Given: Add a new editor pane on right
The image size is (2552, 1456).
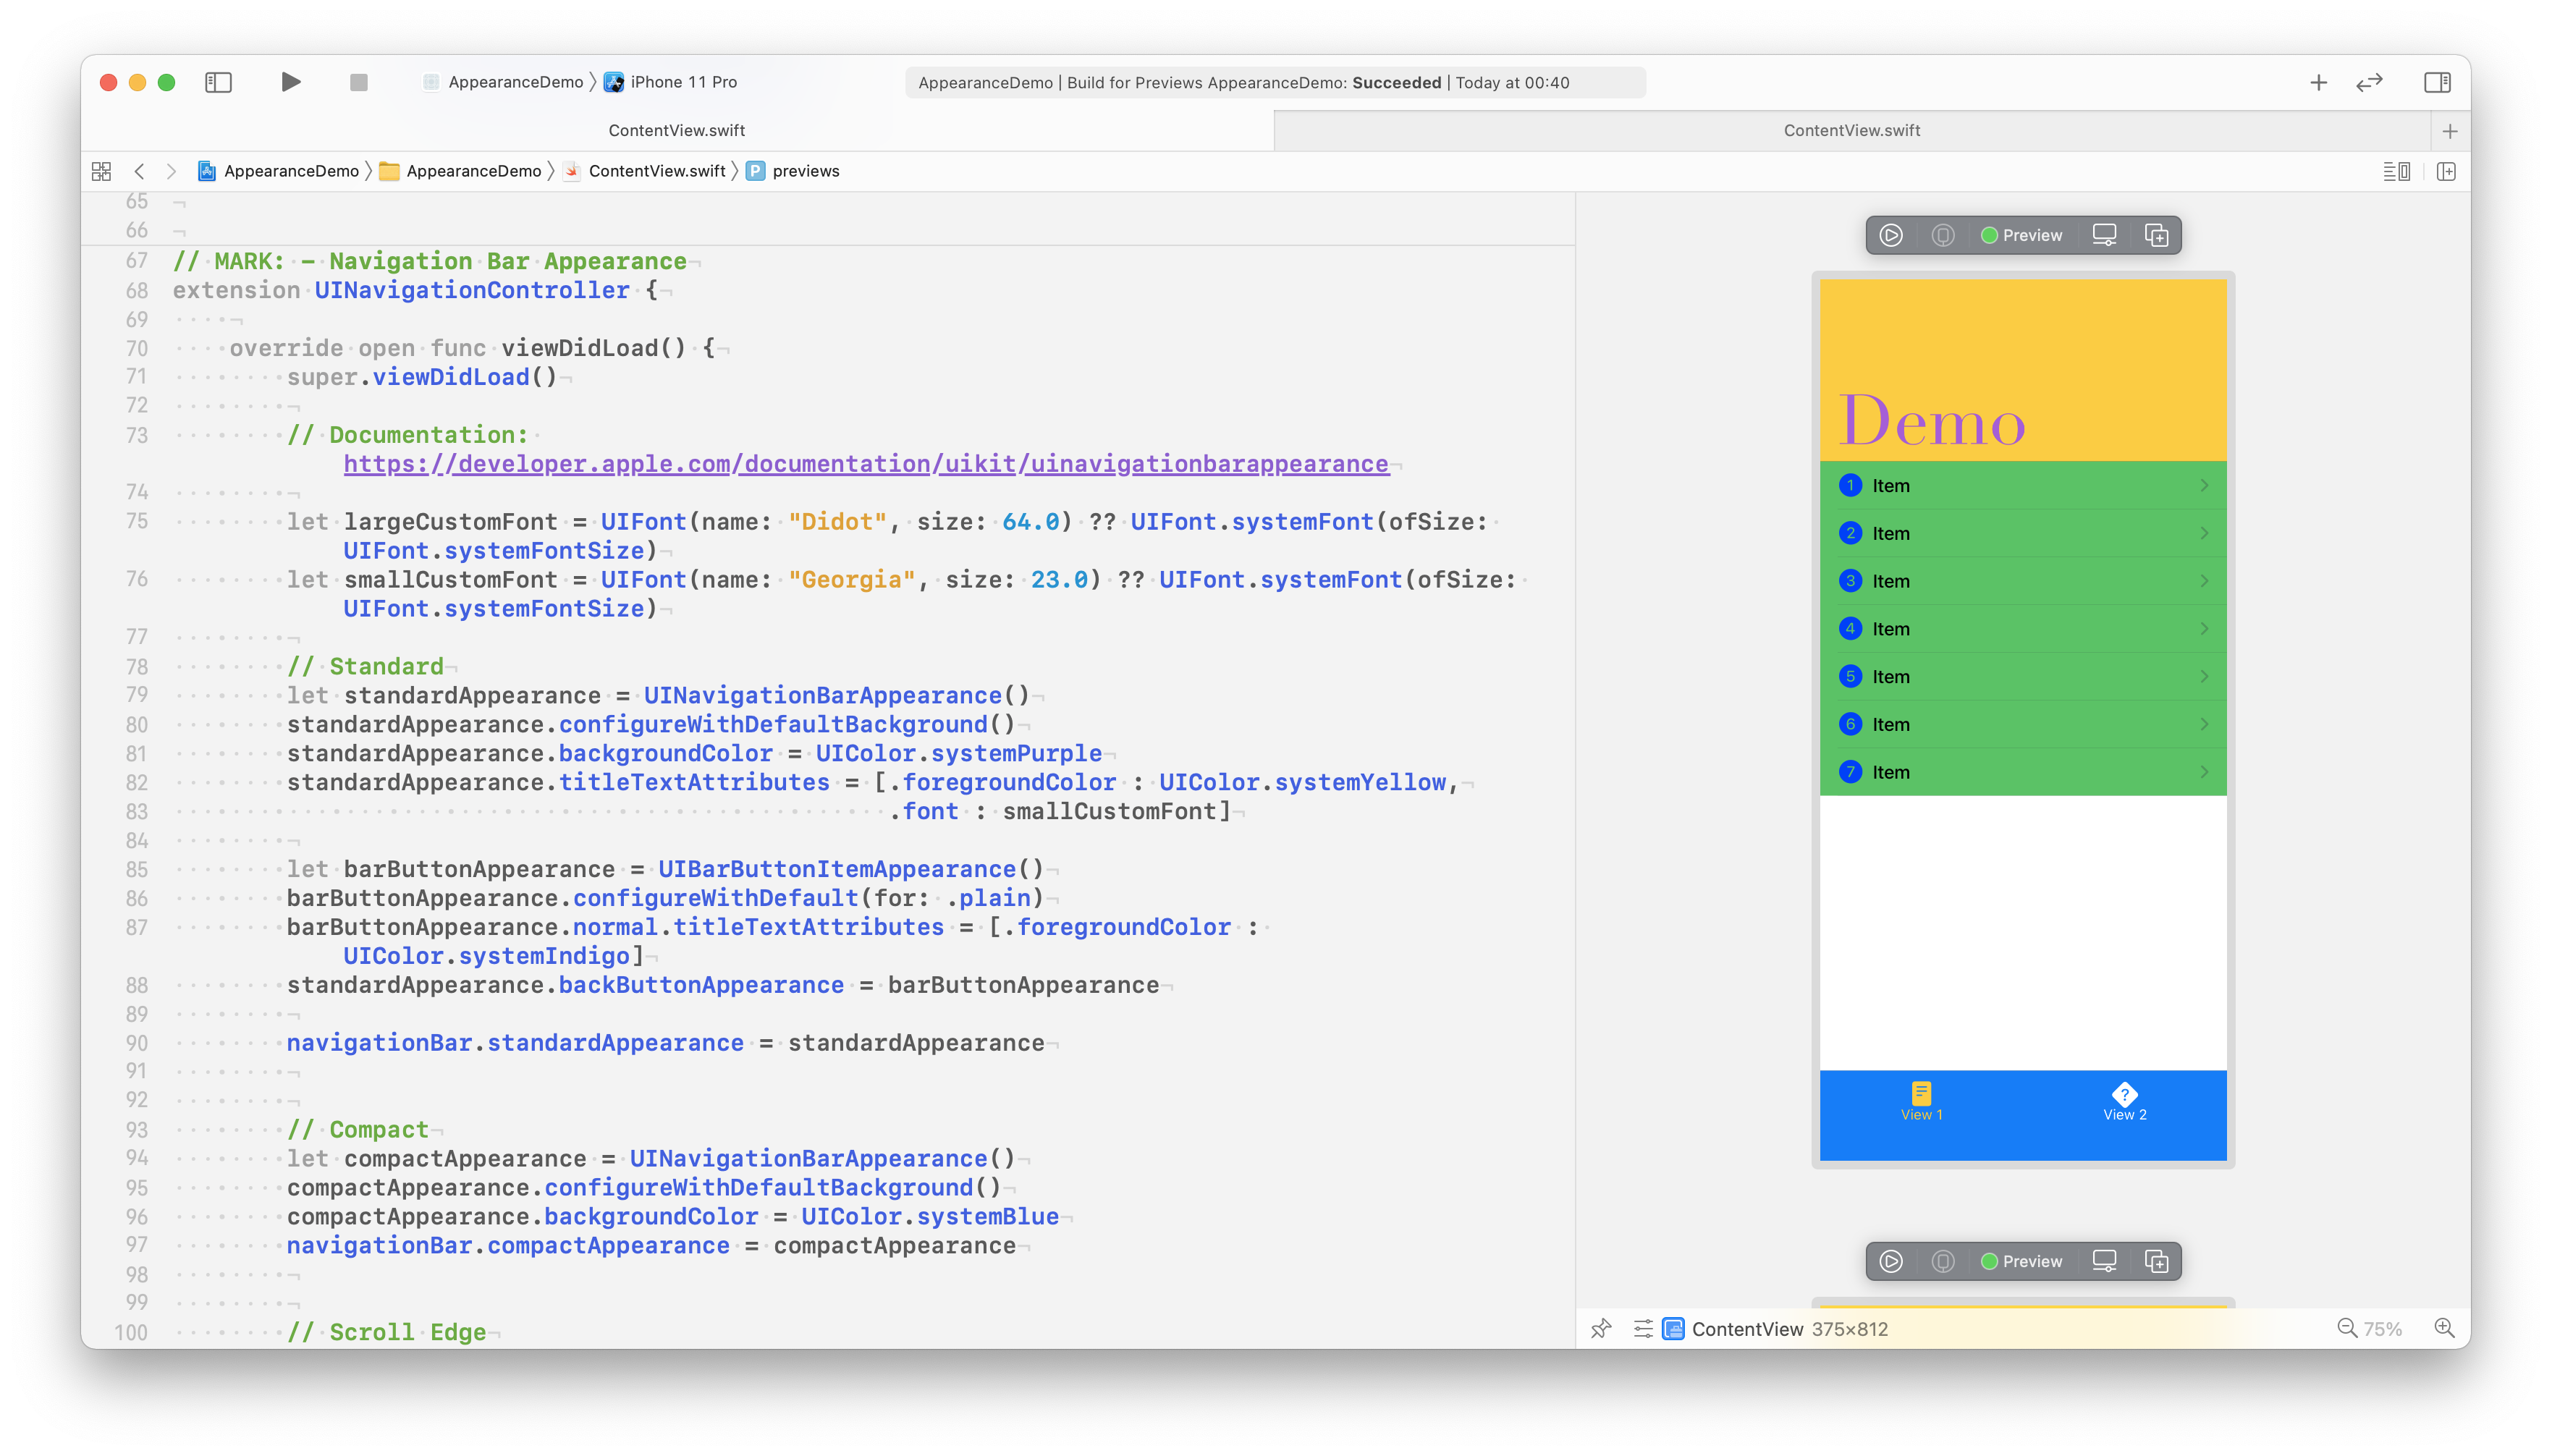Looking at the screenshot, I should (2446, 171).
